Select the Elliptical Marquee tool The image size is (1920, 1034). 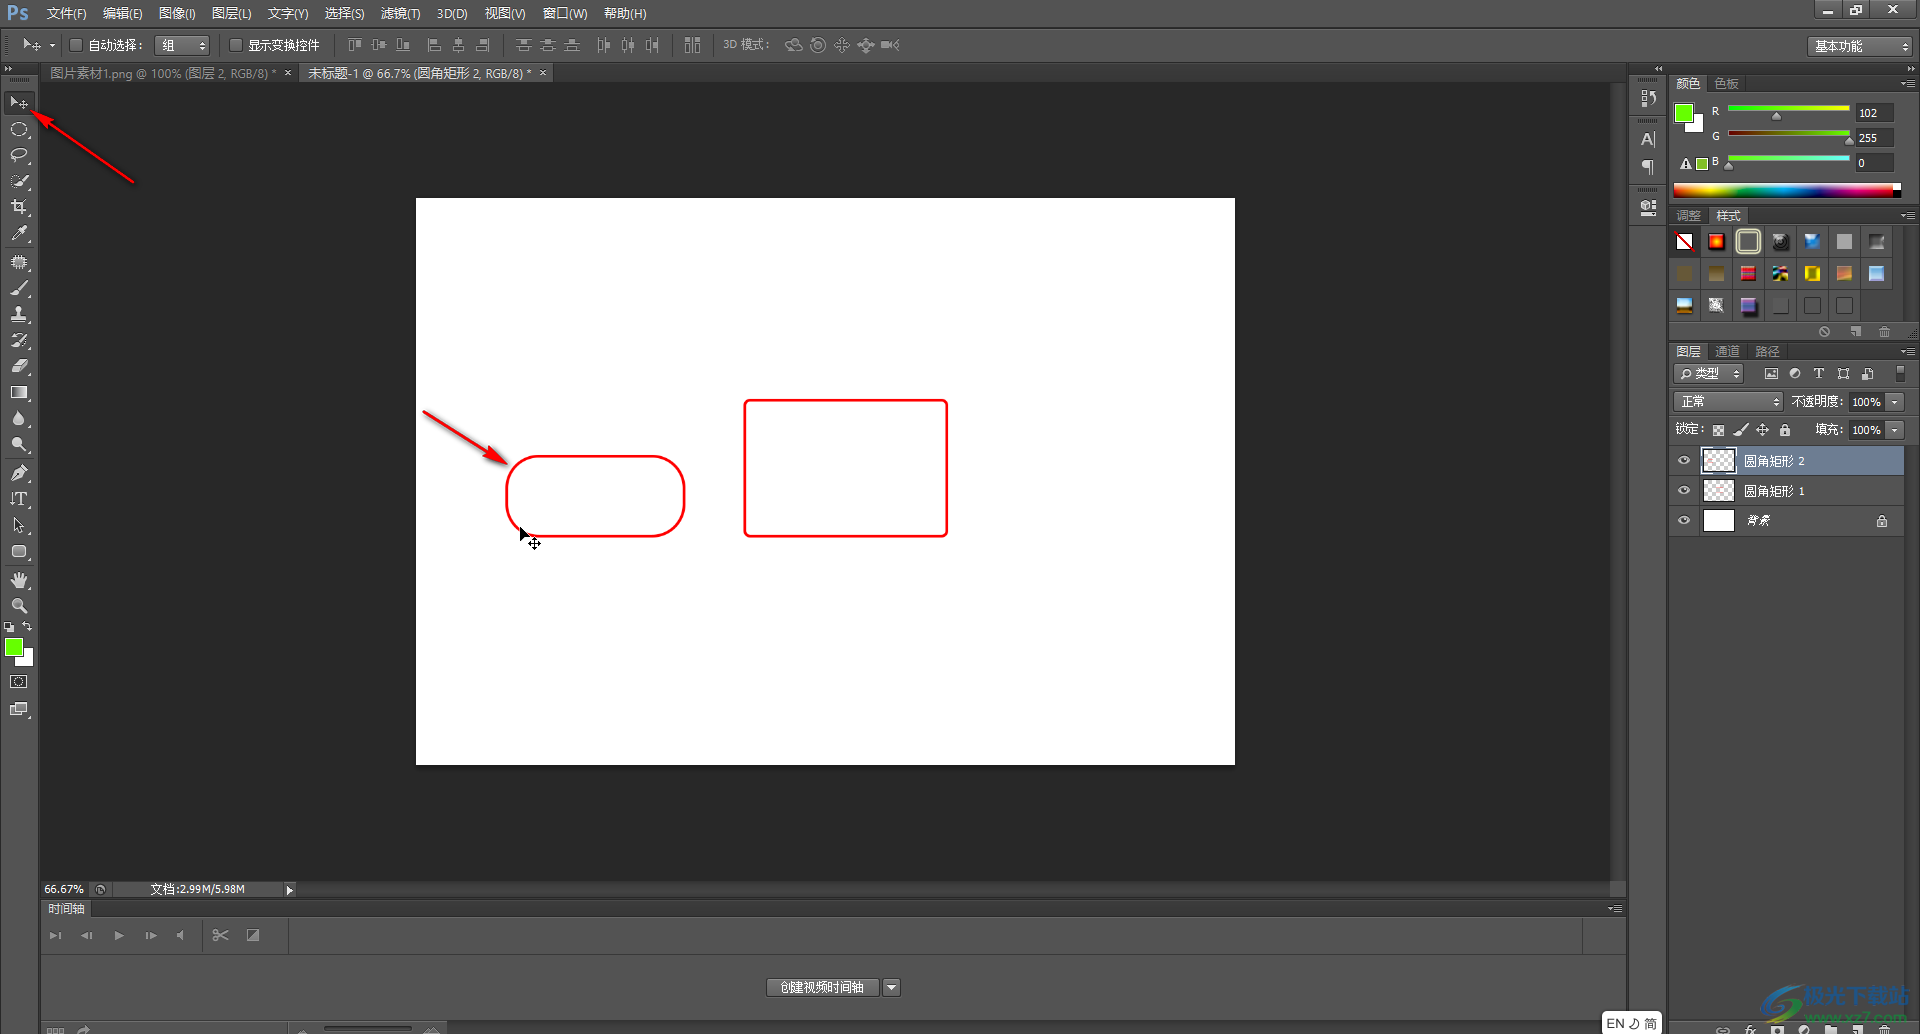(19, 129)
